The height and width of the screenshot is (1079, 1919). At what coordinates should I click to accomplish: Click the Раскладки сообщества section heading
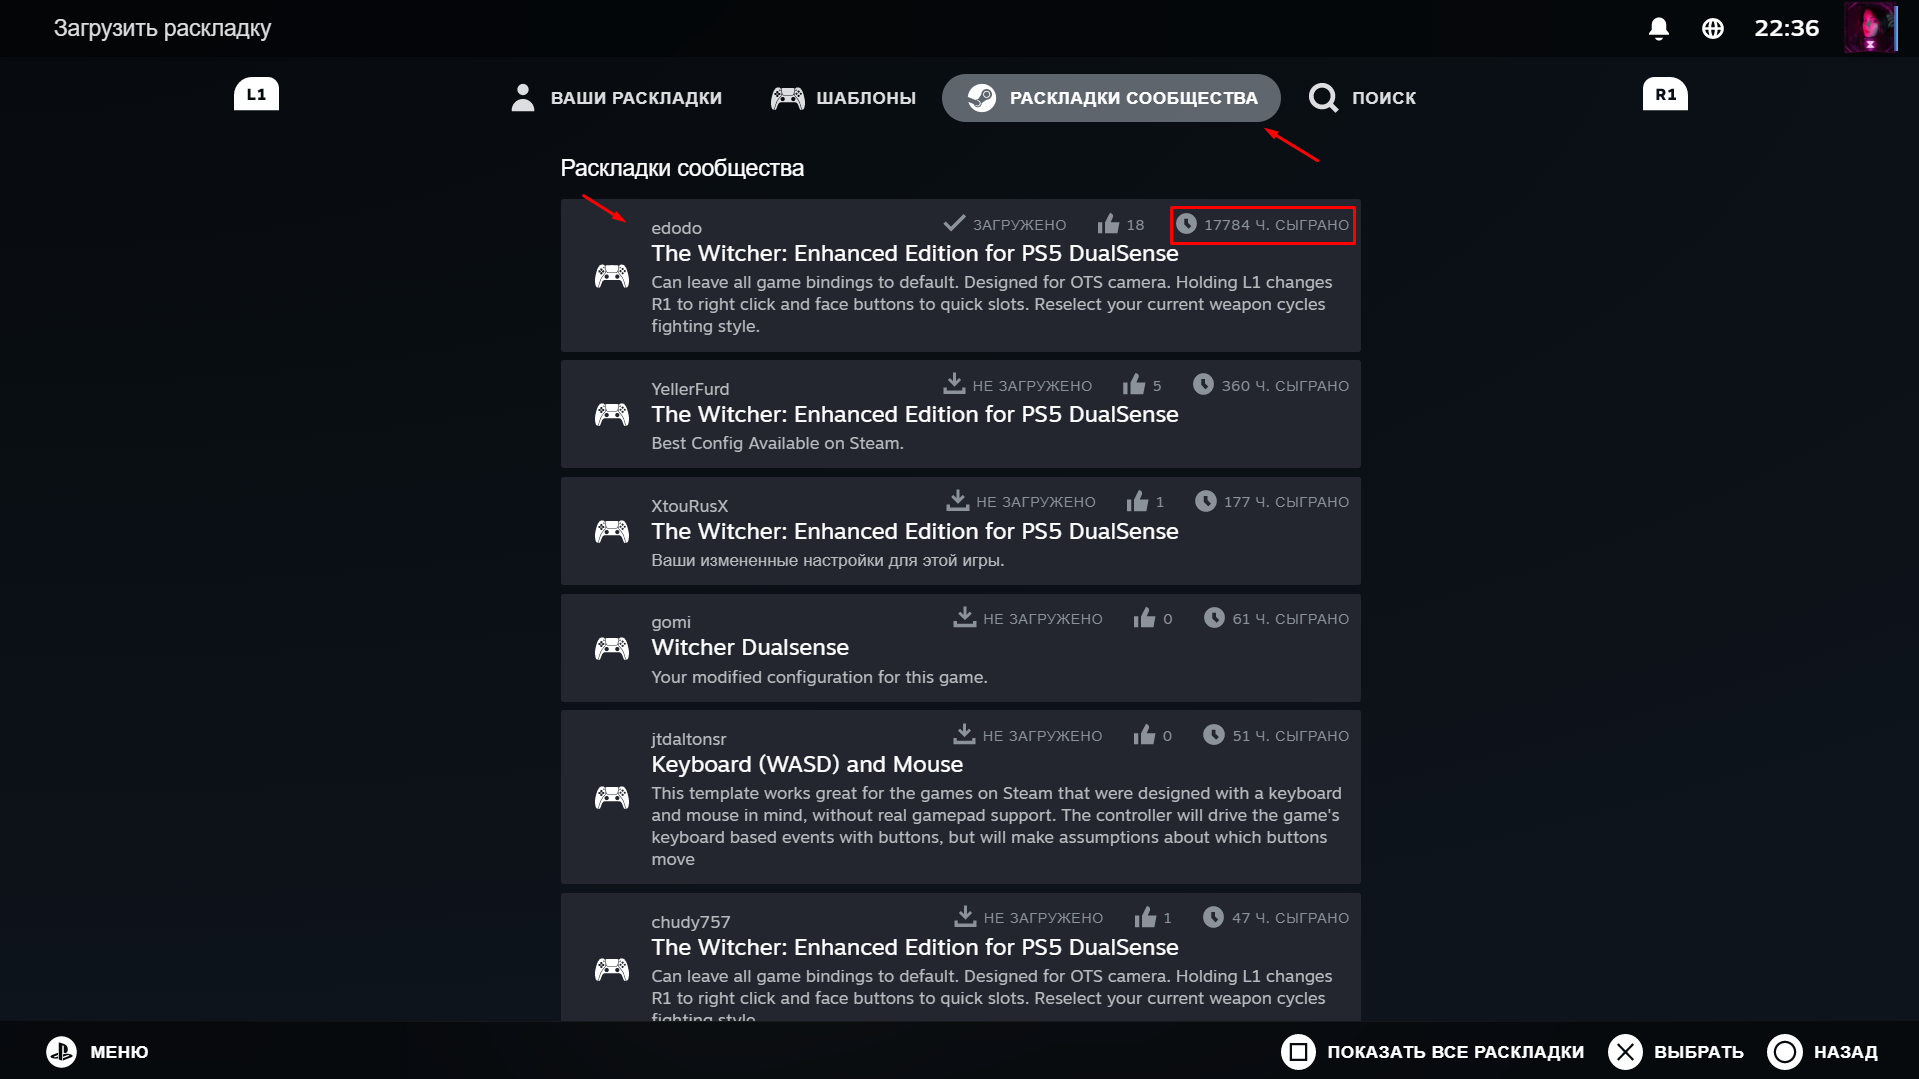[x=682, y=168]
